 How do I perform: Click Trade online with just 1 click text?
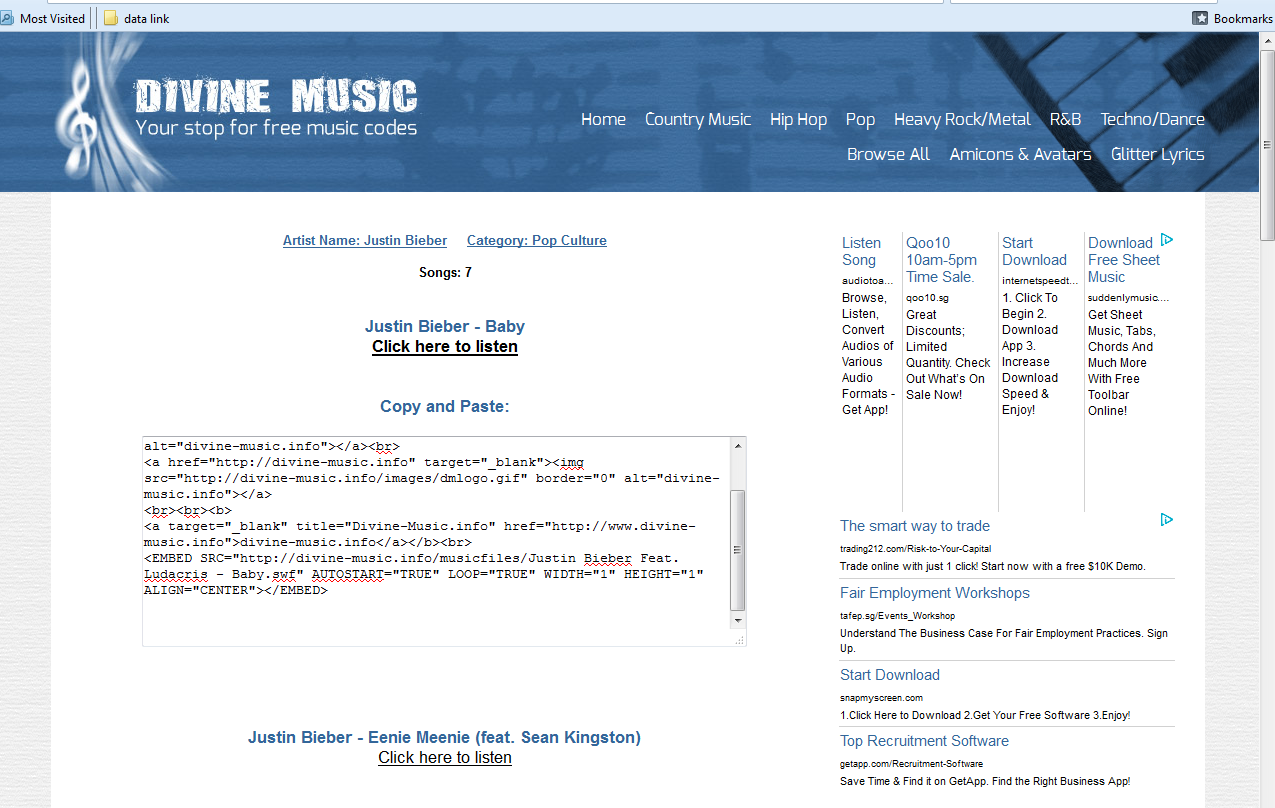coord(993,566)
